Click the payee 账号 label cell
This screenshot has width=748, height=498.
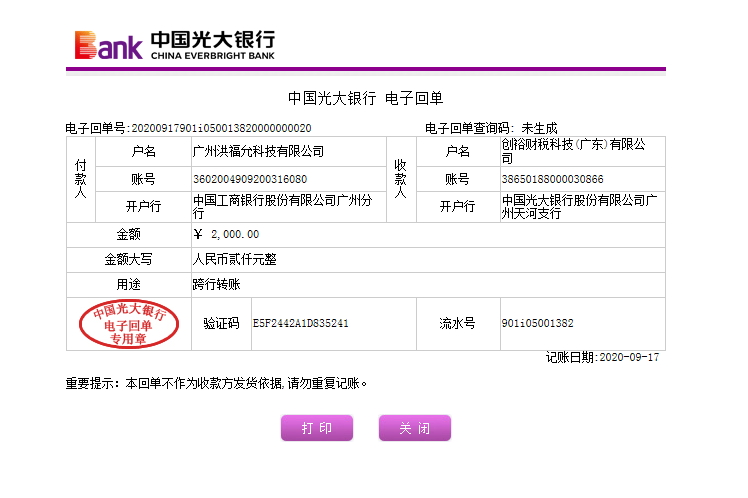point(458,179)
